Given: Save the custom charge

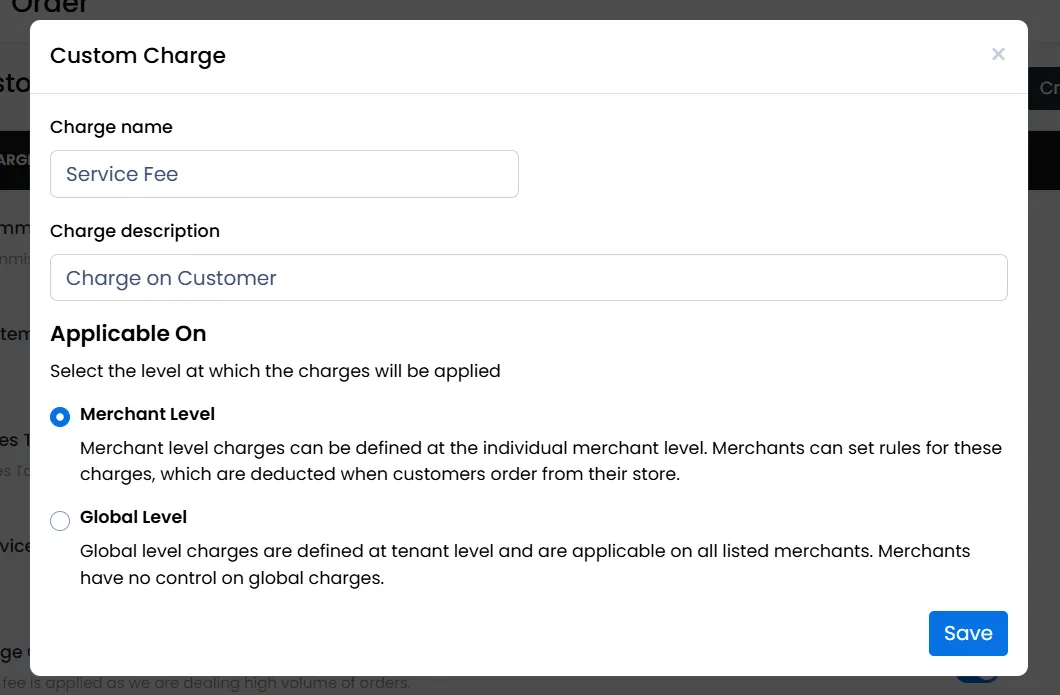Looking at the screenshot, I should [x=968, y=633].
